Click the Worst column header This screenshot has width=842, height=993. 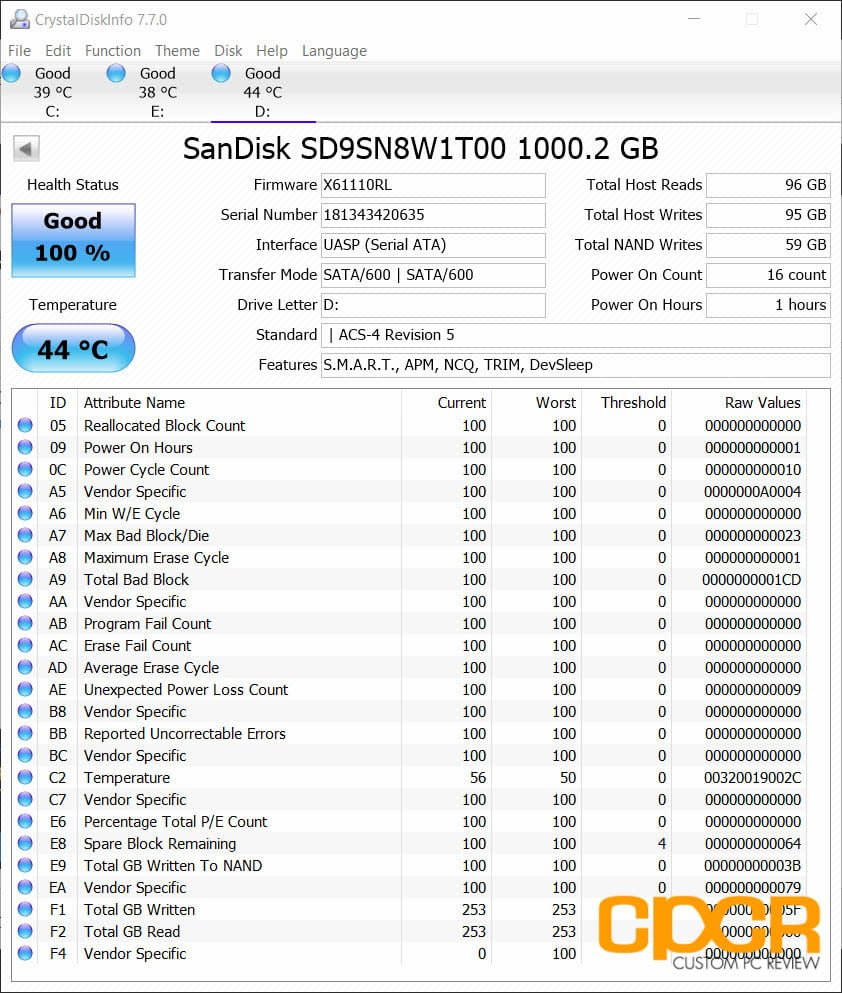click(555, 403)
